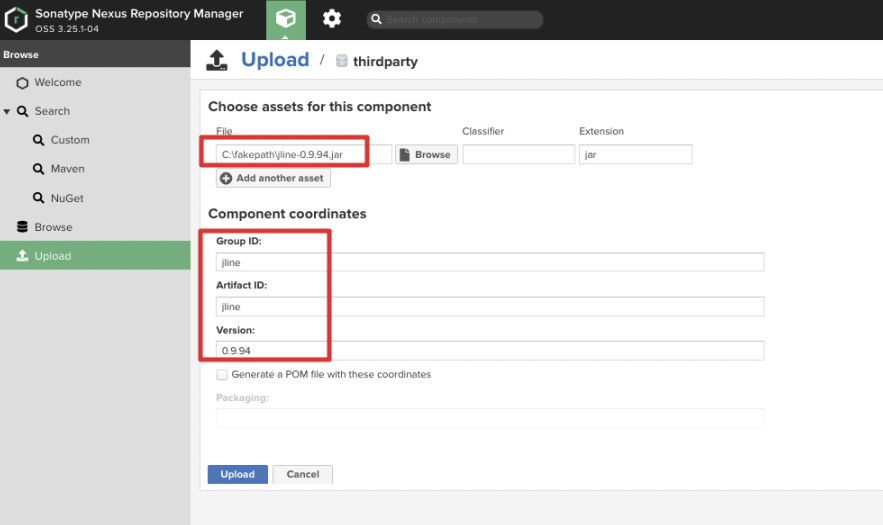Viewport: 883px width, 525px height.
Task: Click the Maven search magnifier icon
Action: point(38,169)
